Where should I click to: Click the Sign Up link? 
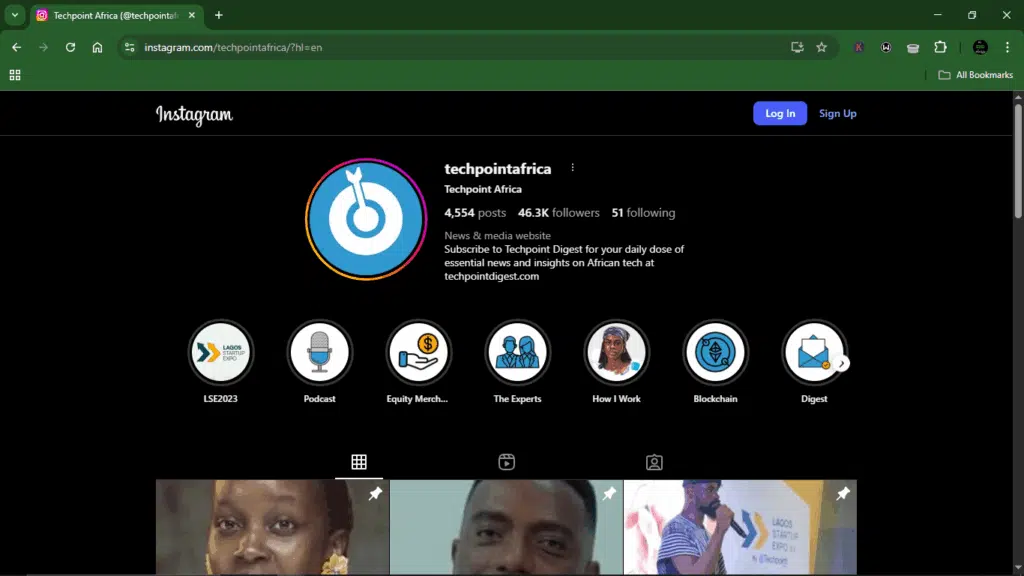pos(837,113)
